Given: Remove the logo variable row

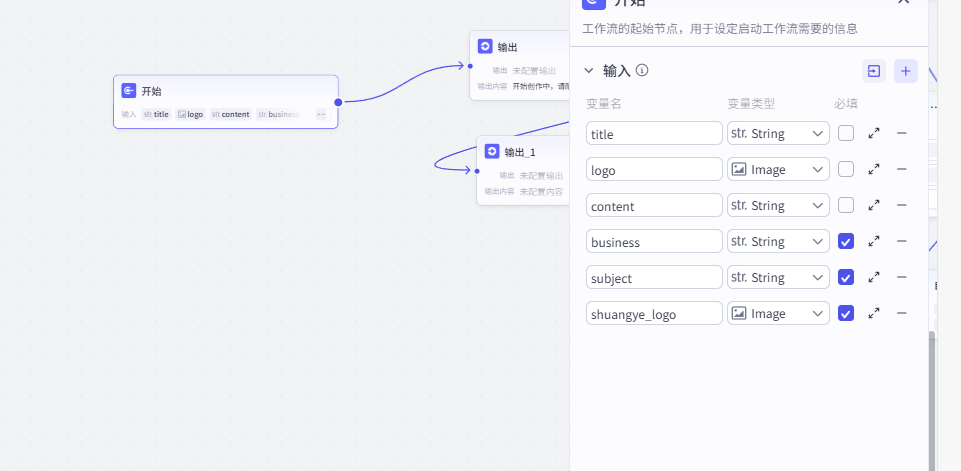Looking at the screenshot, I should [x=901, y=169].
